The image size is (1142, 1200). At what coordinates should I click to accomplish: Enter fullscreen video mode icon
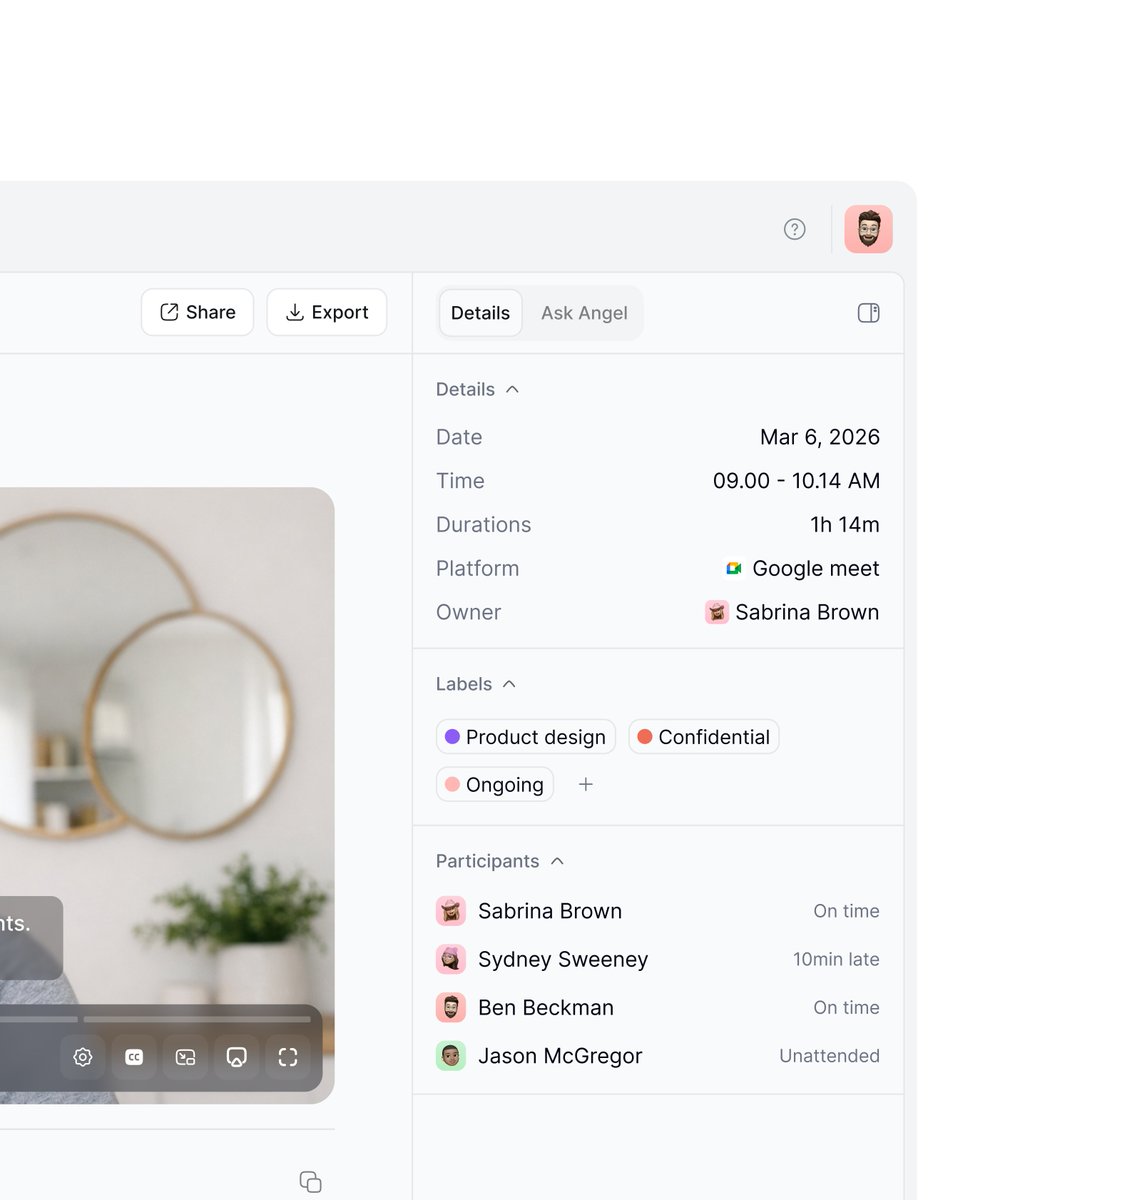coord(288,1057)
